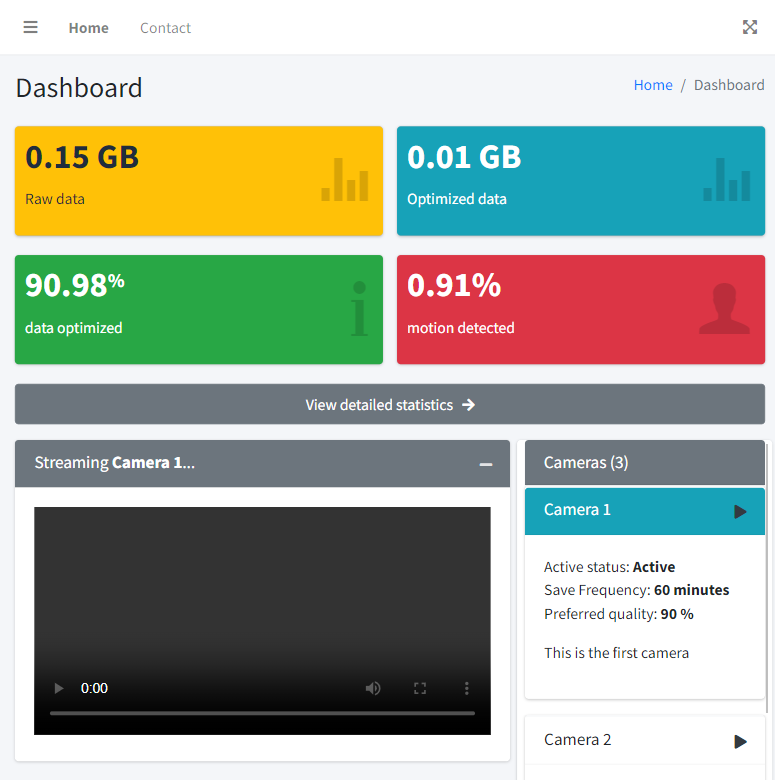Open View detailed statistics

[x=390, y=404]
